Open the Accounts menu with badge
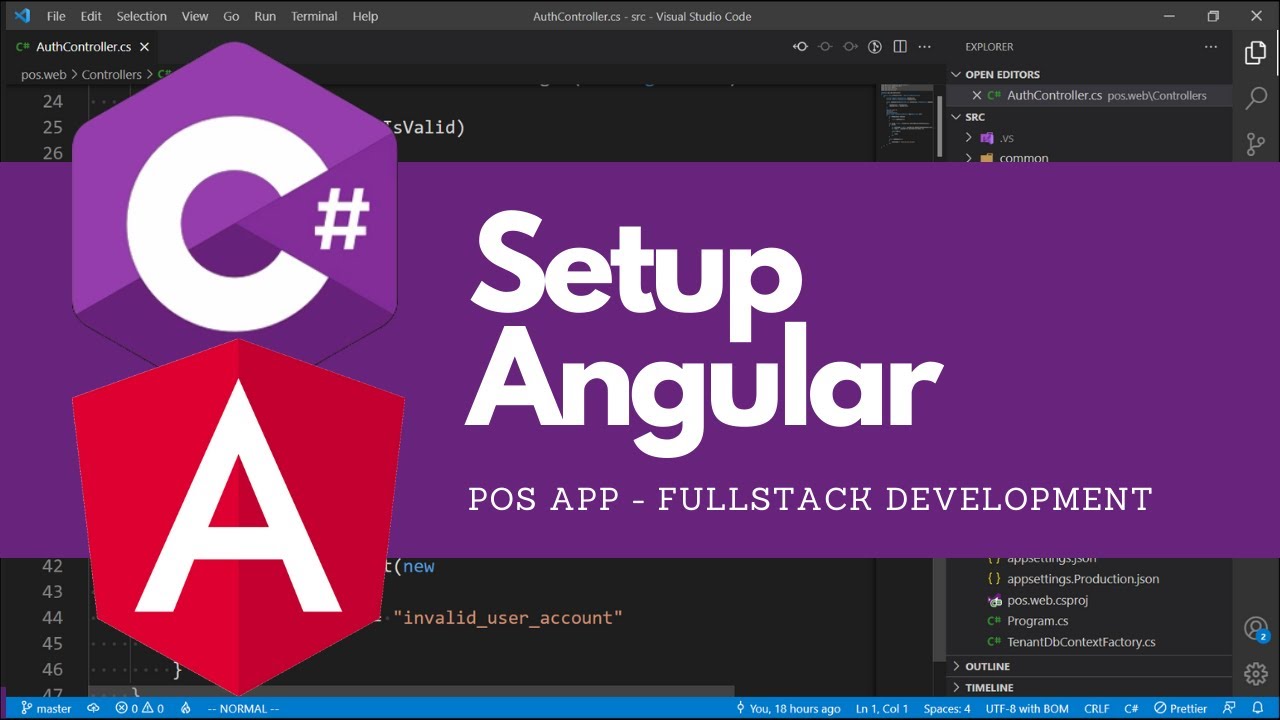 click(x=1256, y=629)
